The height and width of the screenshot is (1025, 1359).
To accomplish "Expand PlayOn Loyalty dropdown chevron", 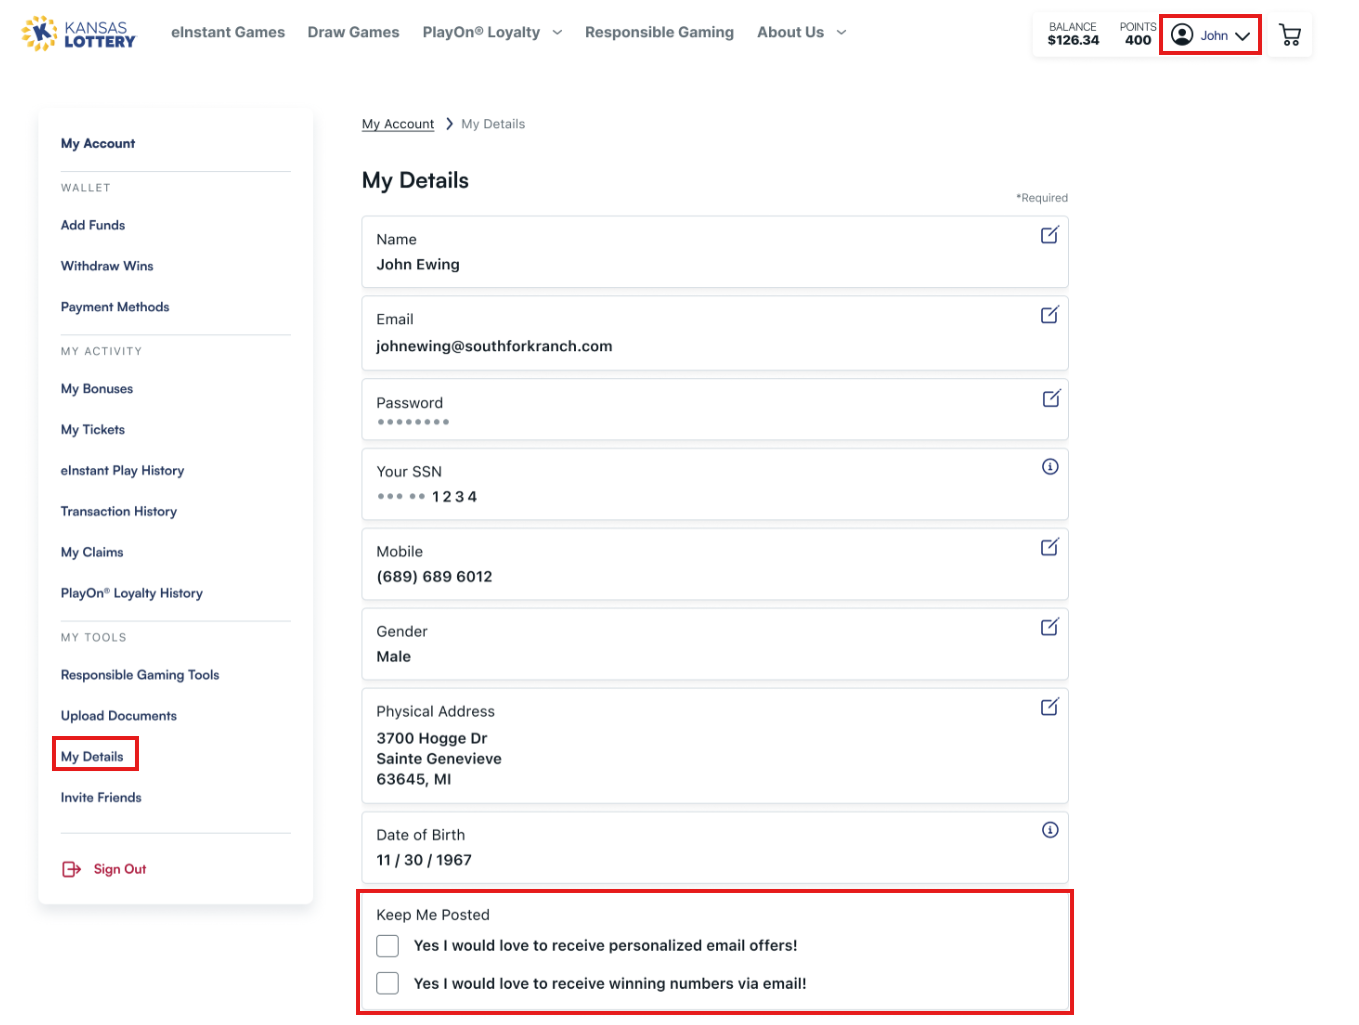I will [557, 32].
